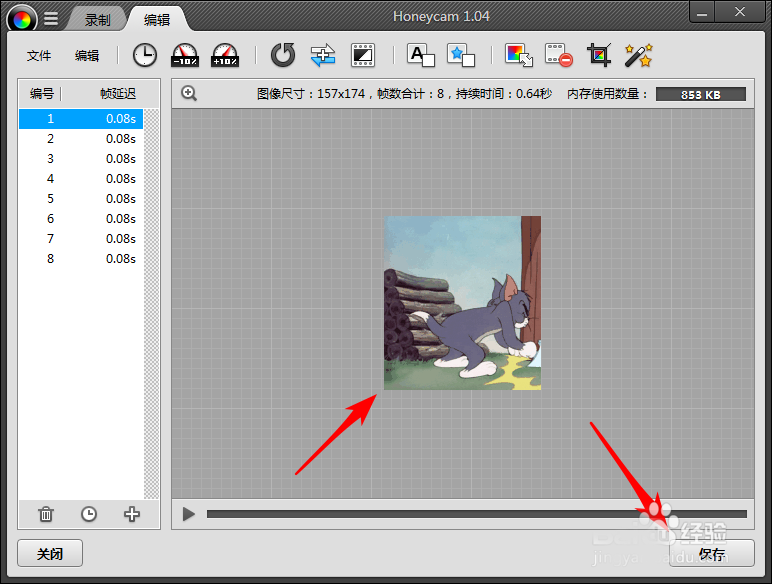Minimize the Honeycam window

coord(702,13)
